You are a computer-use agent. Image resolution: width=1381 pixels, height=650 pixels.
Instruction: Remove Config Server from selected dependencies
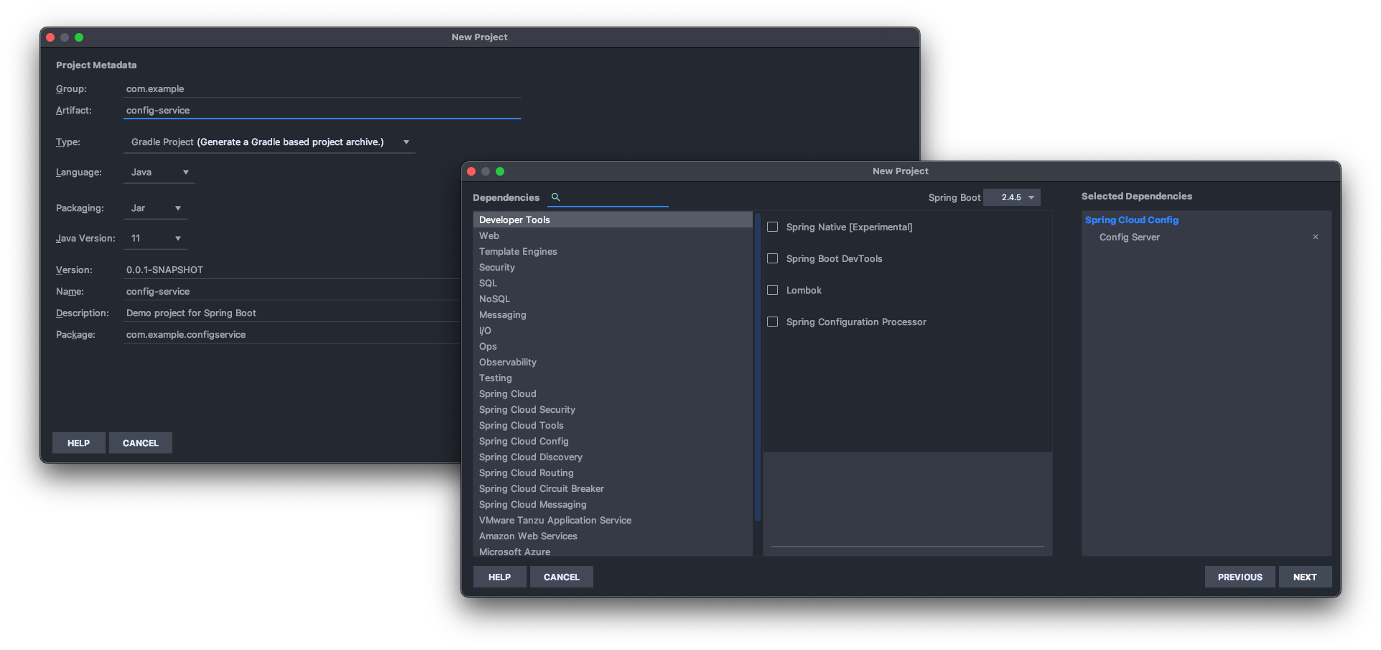point(1315,237)
